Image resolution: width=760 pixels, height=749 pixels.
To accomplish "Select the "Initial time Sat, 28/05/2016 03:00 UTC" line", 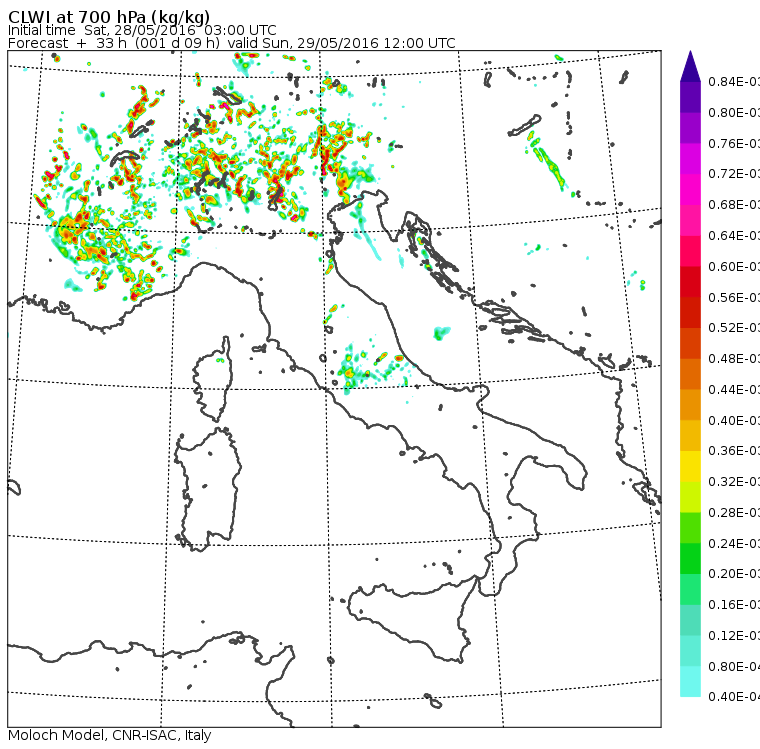I will [x=142, y=30].
